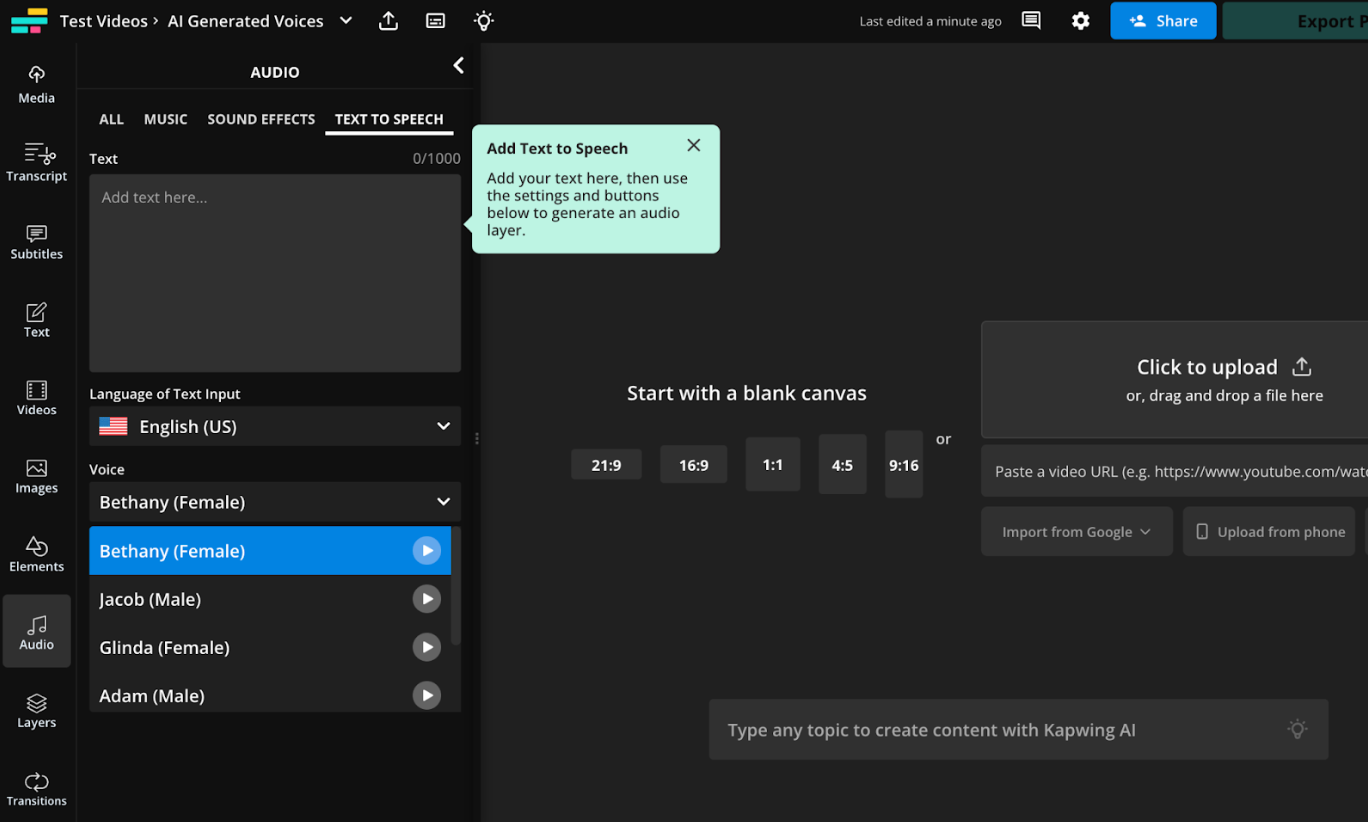The image size is (1368, 822).
Task: Click the Share button
Action: point(1163,20)
